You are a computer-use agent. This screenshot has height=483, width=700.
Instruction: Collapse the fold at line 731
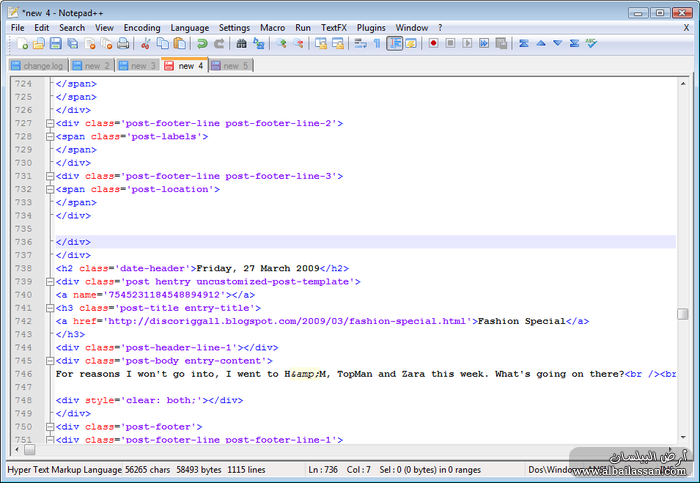[50, 176]
